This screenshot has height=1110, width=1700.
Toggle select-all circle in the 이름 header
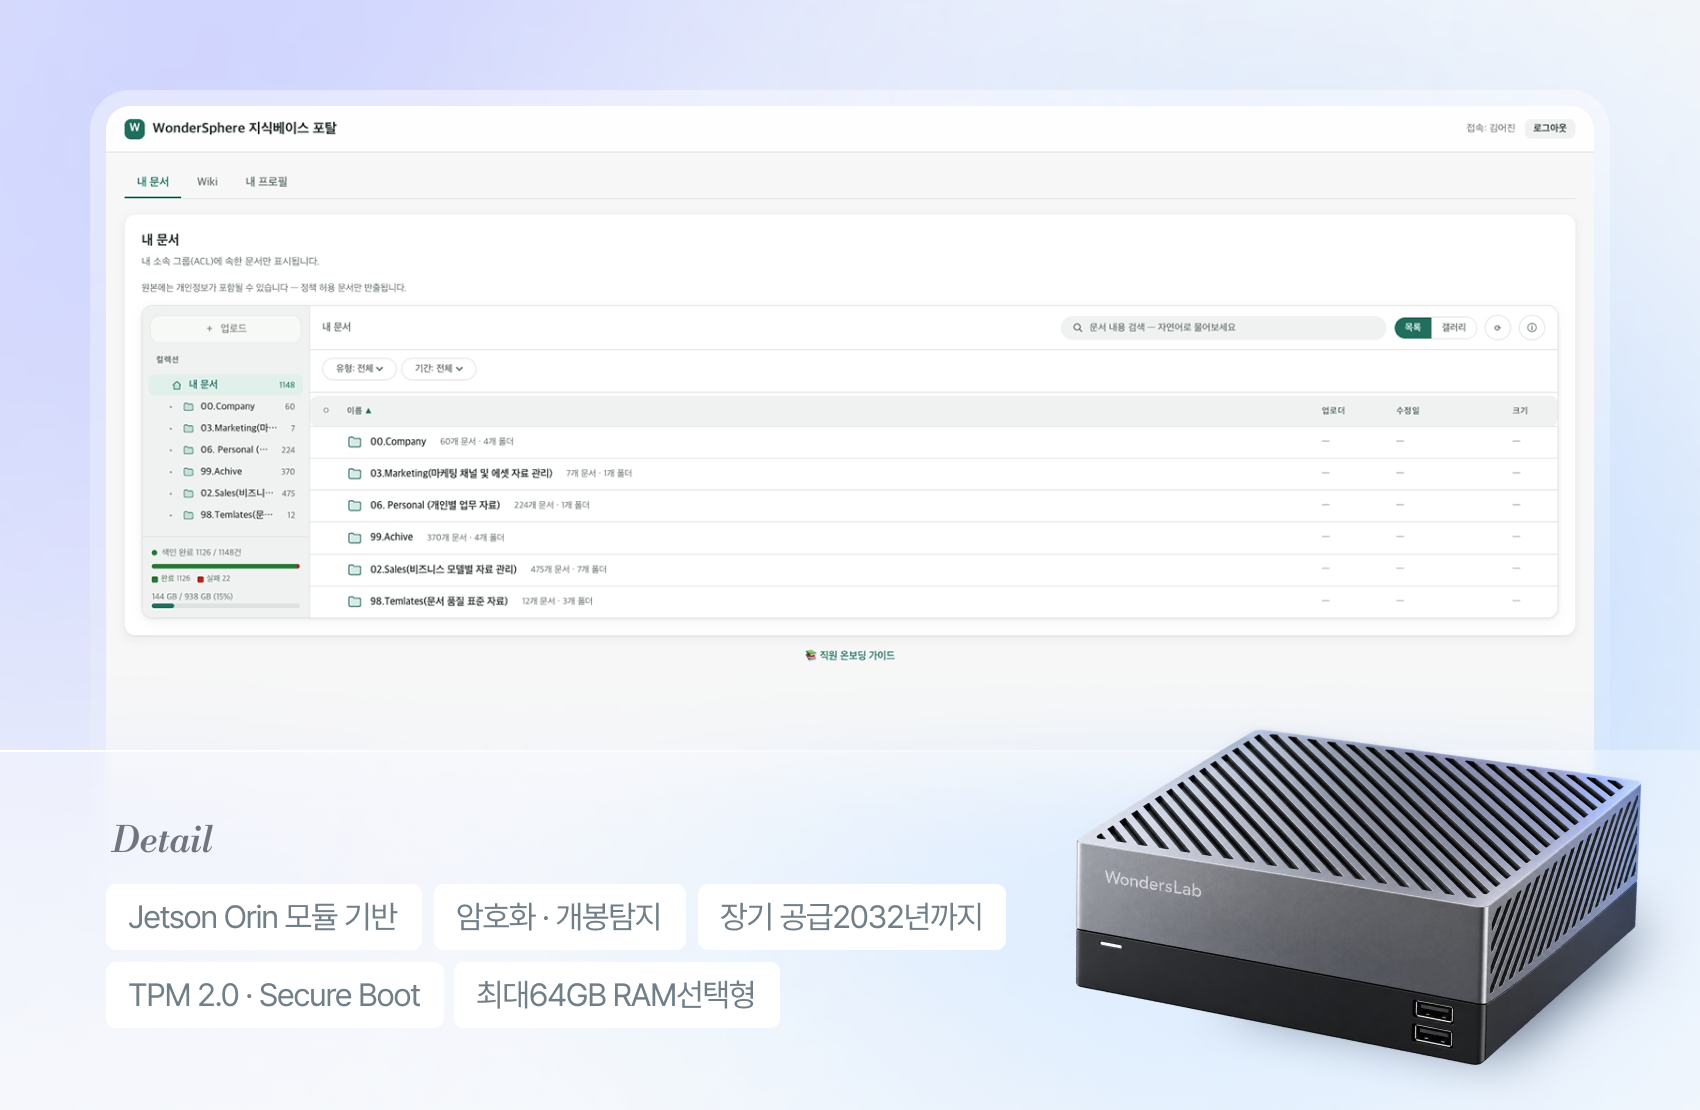(326, 411)
